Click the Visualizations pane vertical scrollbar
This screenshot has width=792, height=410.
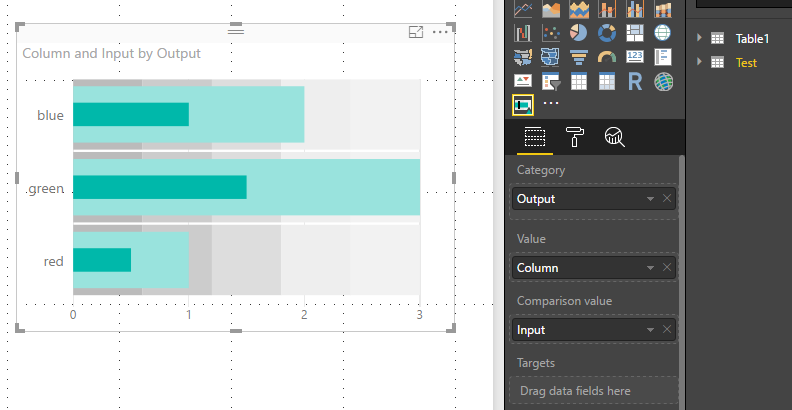tap(682, 283)
